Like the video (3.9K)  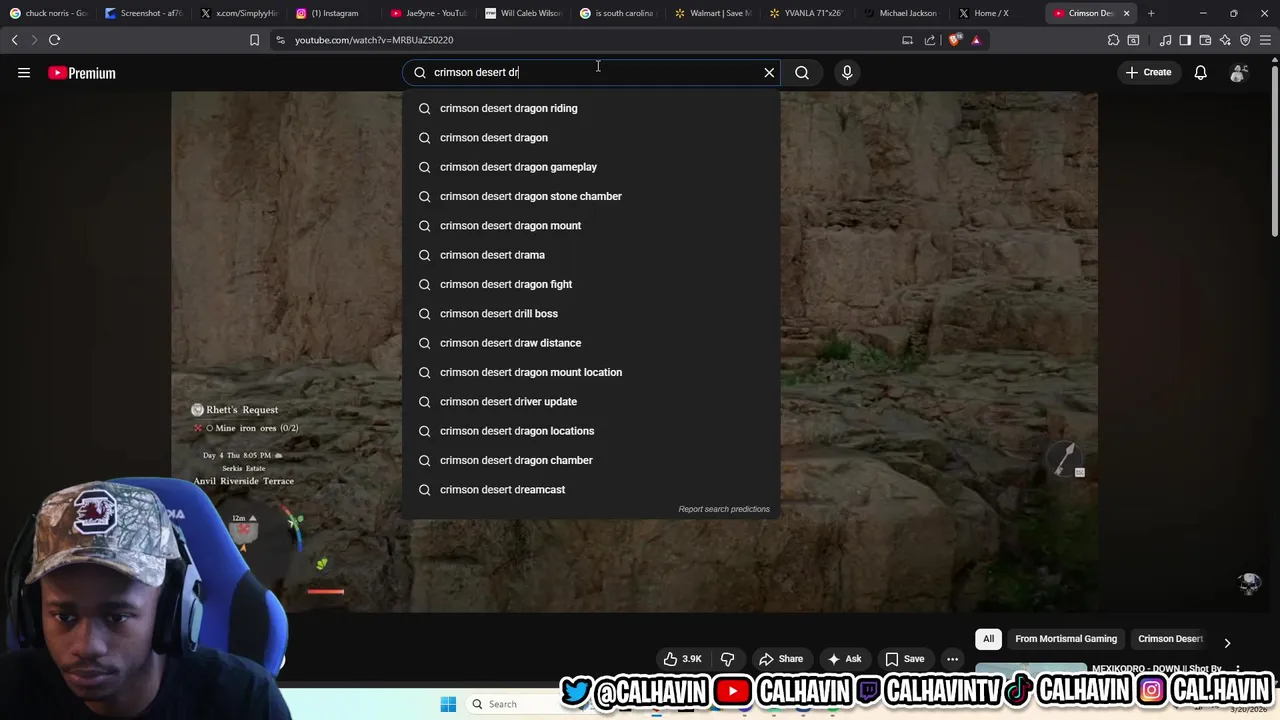682,659
